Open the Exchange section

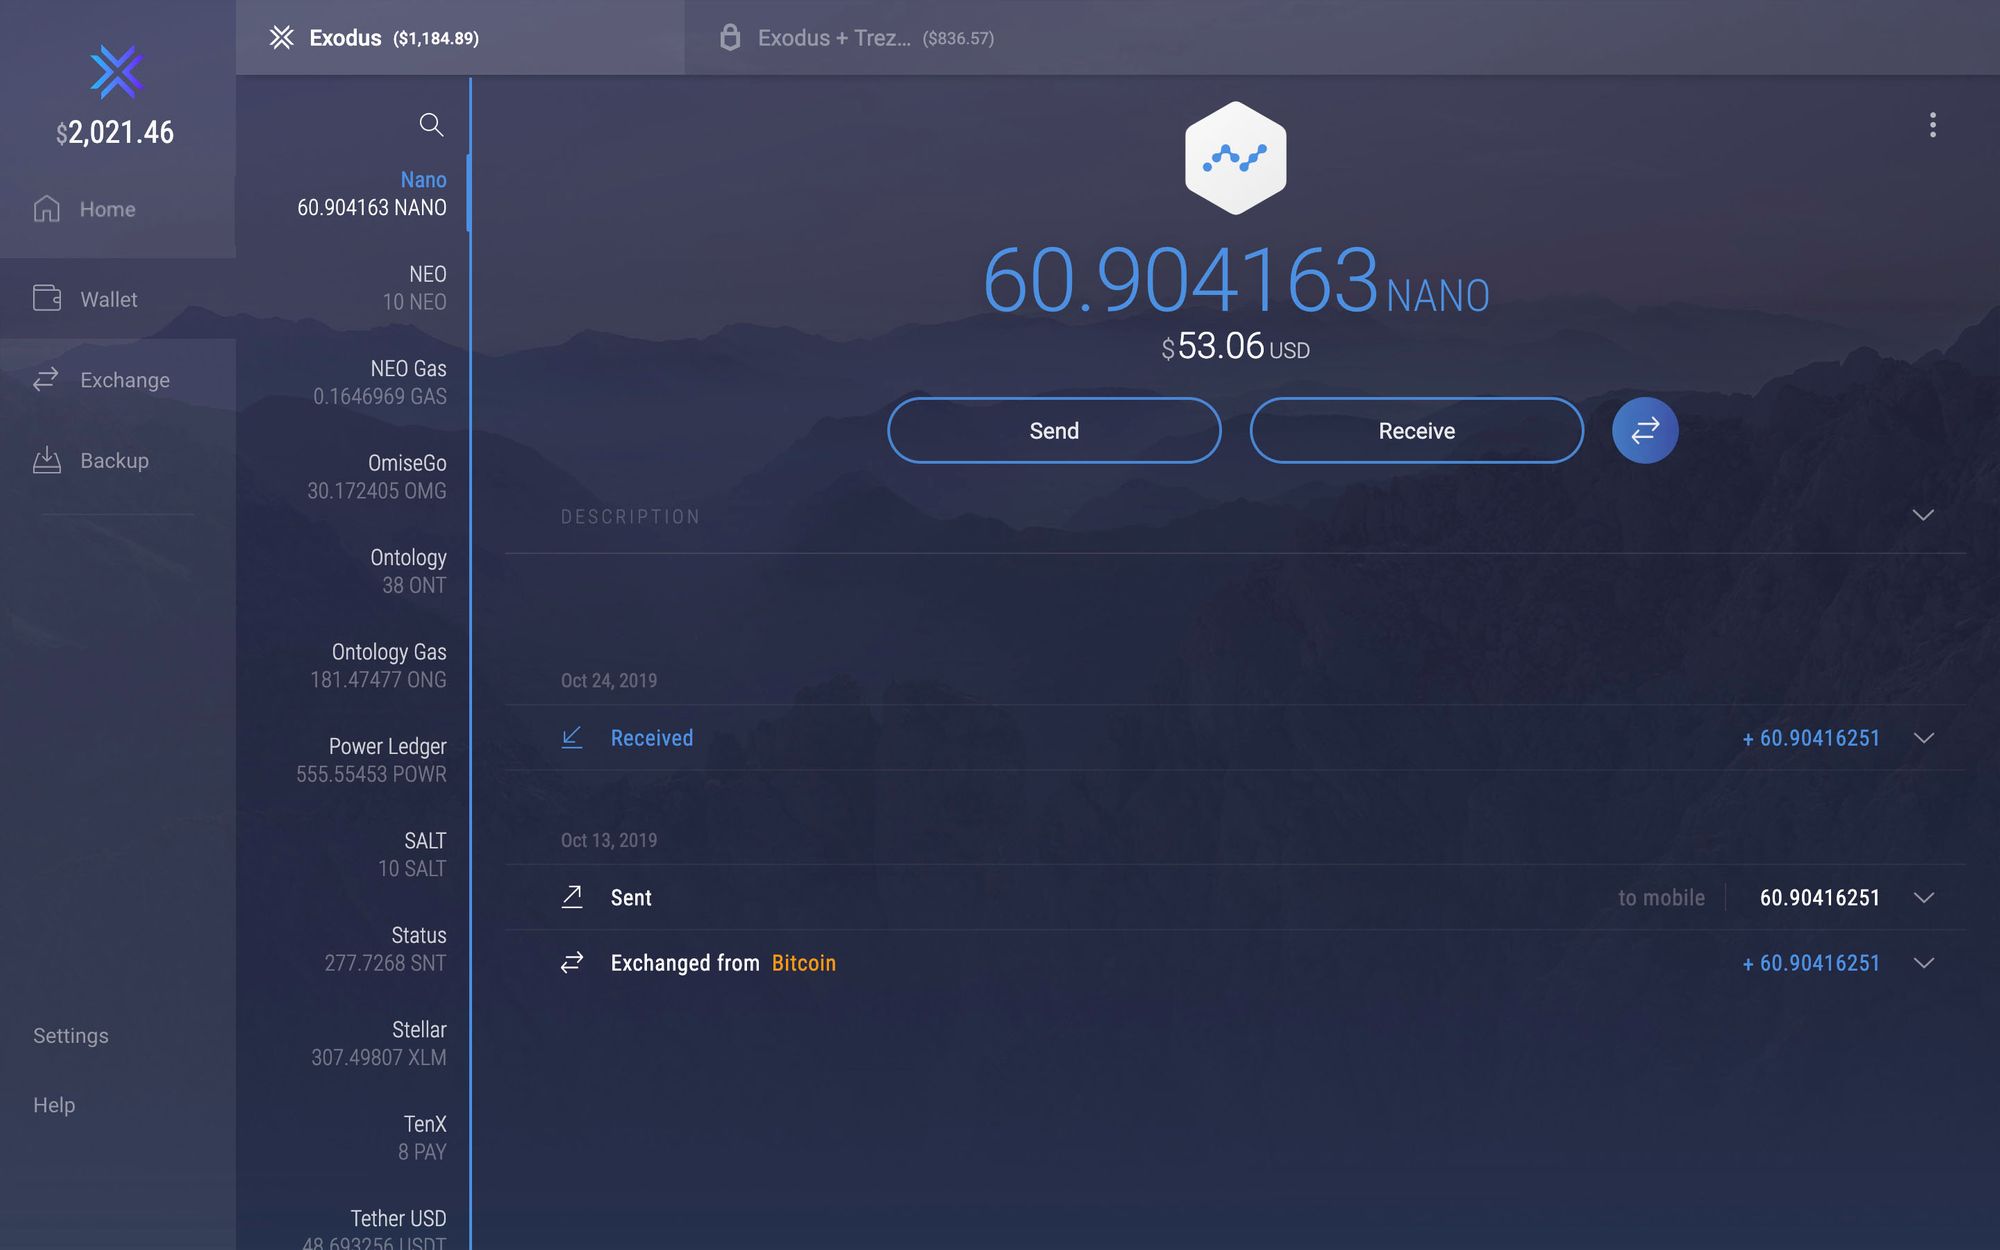point(118,380)
